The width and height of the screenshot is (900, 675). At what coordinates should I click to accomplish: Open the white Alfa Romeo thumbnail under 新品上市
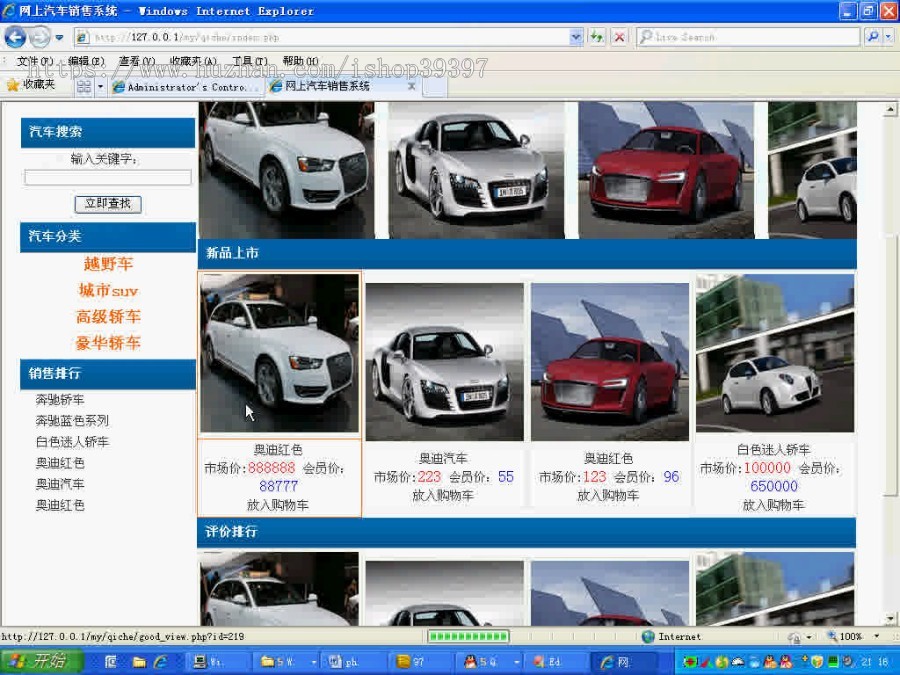[x=775, y=353]
